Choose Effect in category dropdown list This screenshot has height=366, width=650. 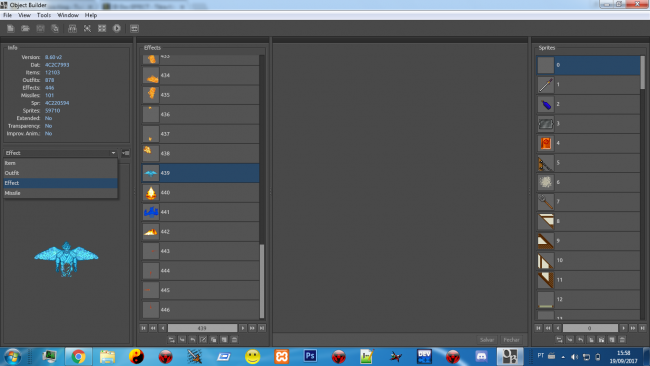click(x=61, y=183)
